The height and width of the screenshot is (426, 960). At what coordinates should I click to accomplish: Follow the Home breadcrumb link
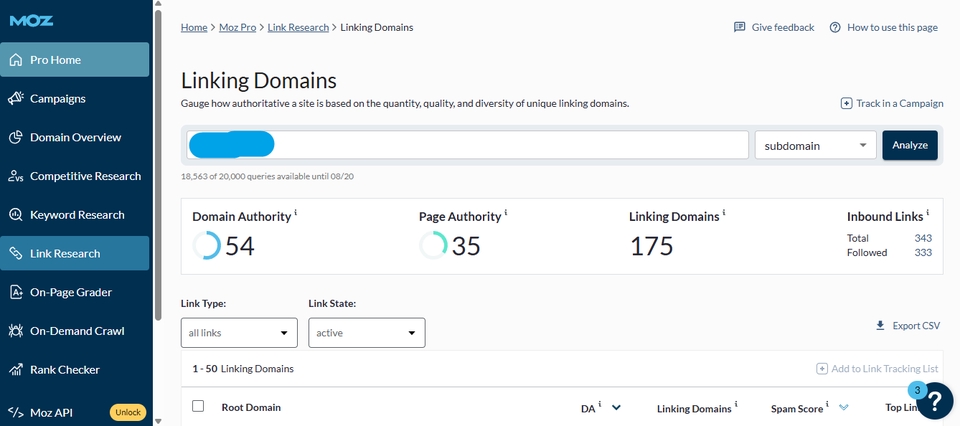tap(194, 28)
